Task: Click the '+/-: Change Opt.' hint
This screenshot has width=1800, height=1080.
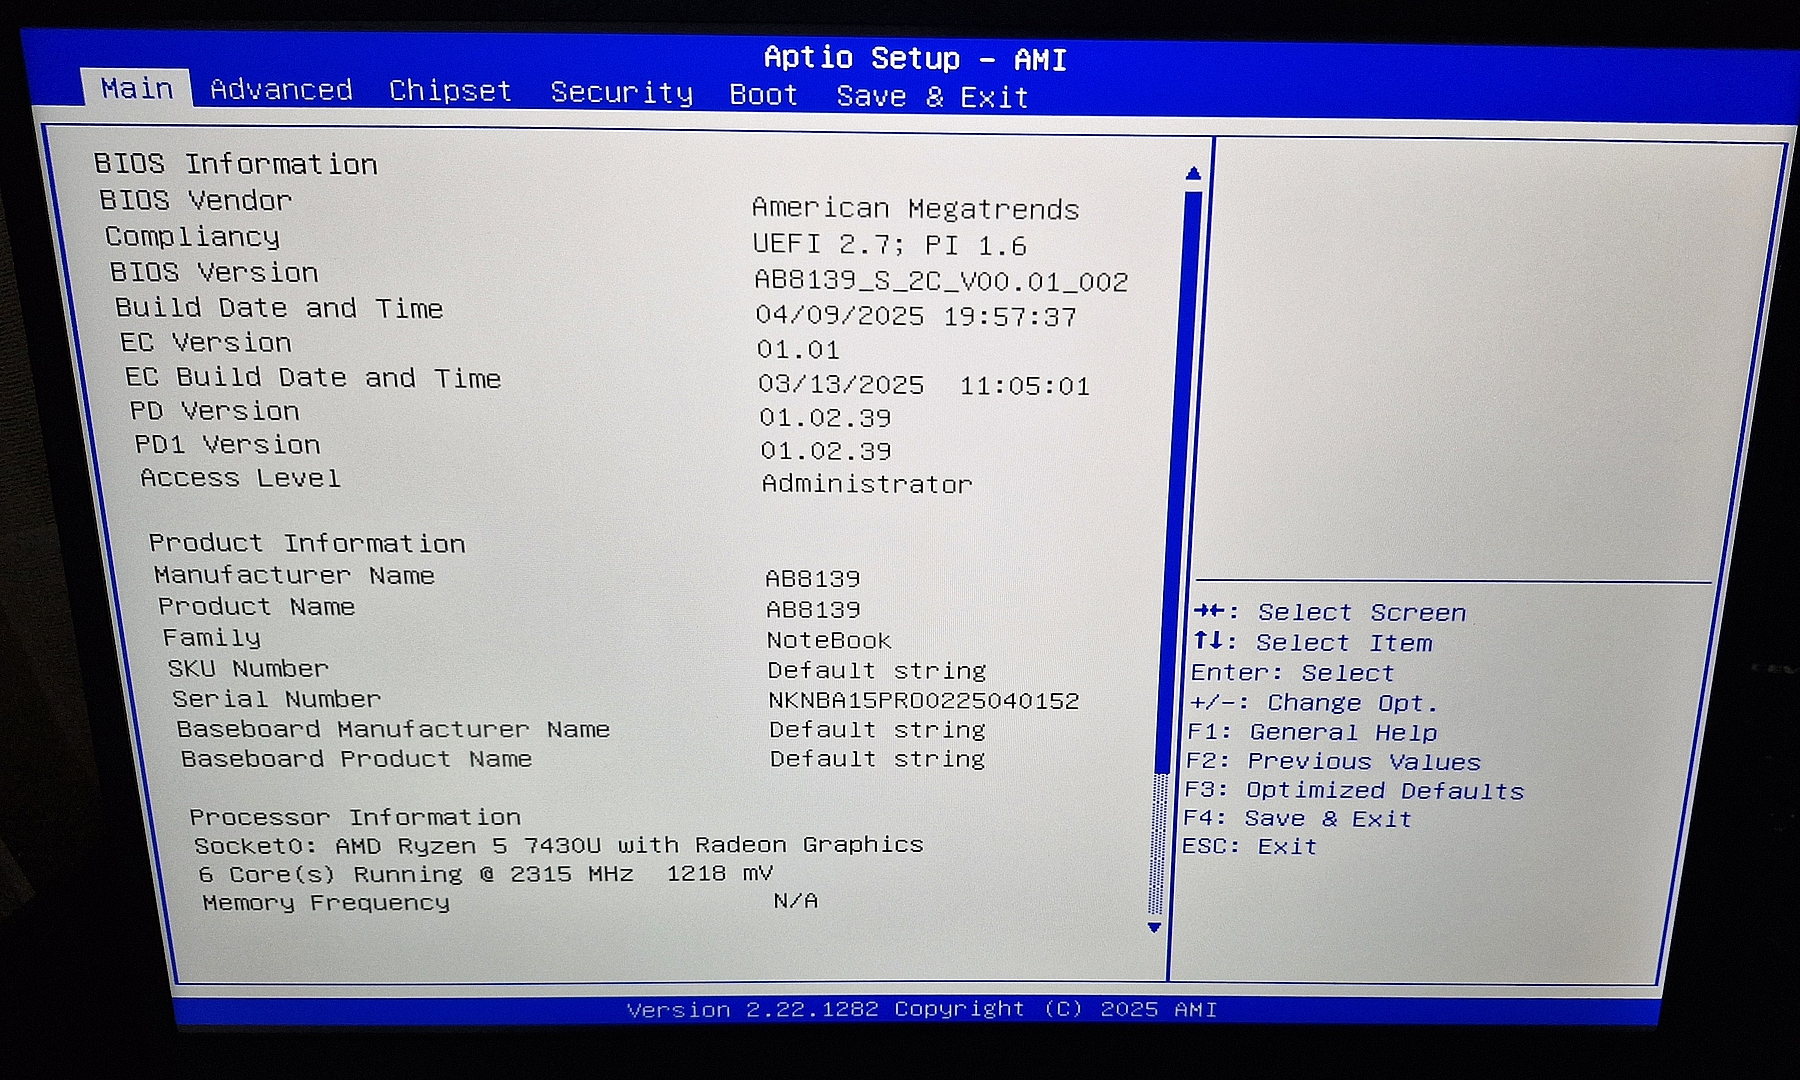Action: click(1313, 702)
